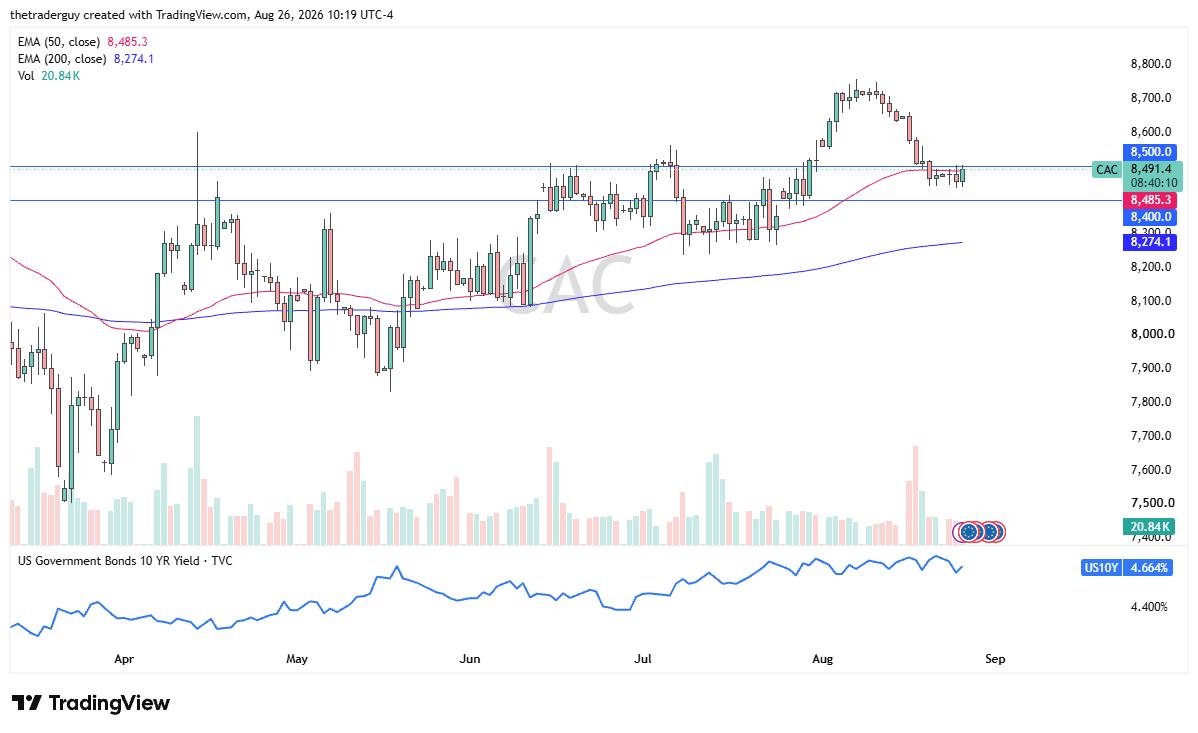The image size is (1198, 733).
Task: Select the US Government Bonds 10 YR Yield legend
Action: pos(125,560)
